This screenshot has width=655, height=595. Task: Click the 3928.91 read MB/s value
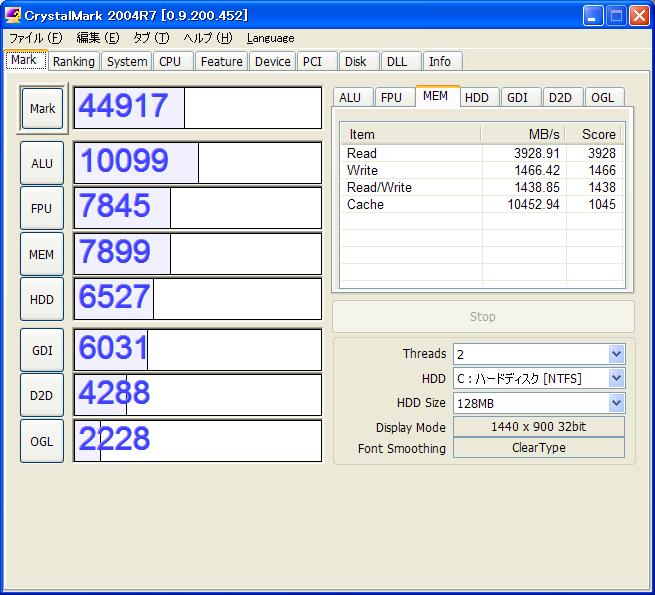coord(537,153)
